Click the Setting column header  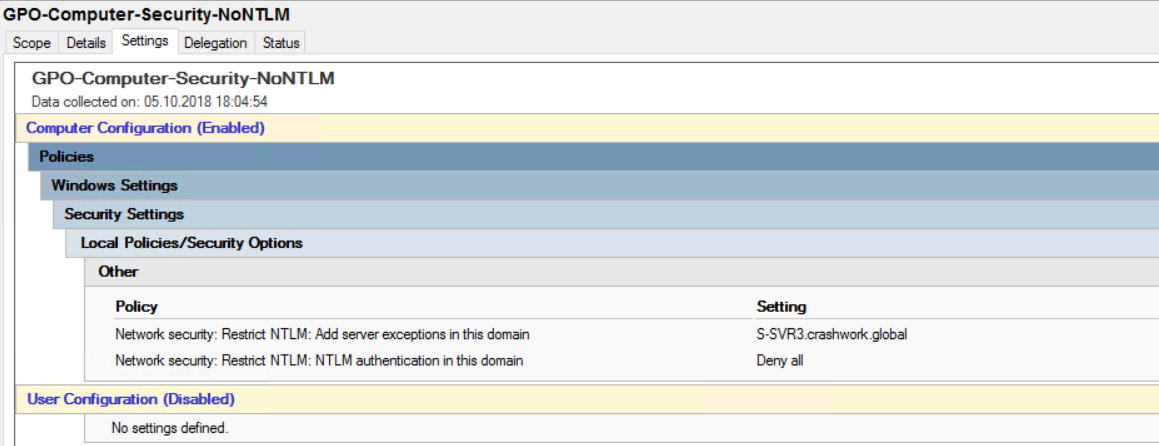point(781,306)
